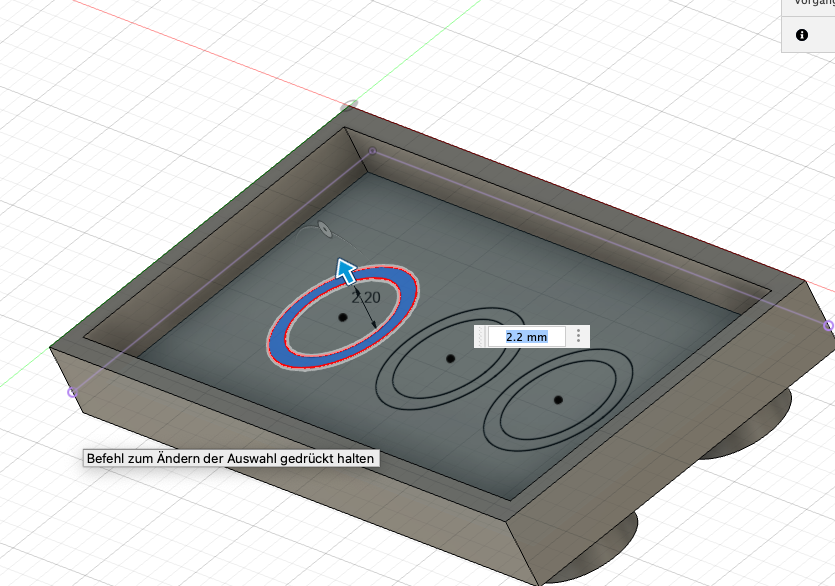Image resolution: width=835 pixels, height=586 pixels.
Task: Click the purple sketch point at left corner
Action: point(72,392)
